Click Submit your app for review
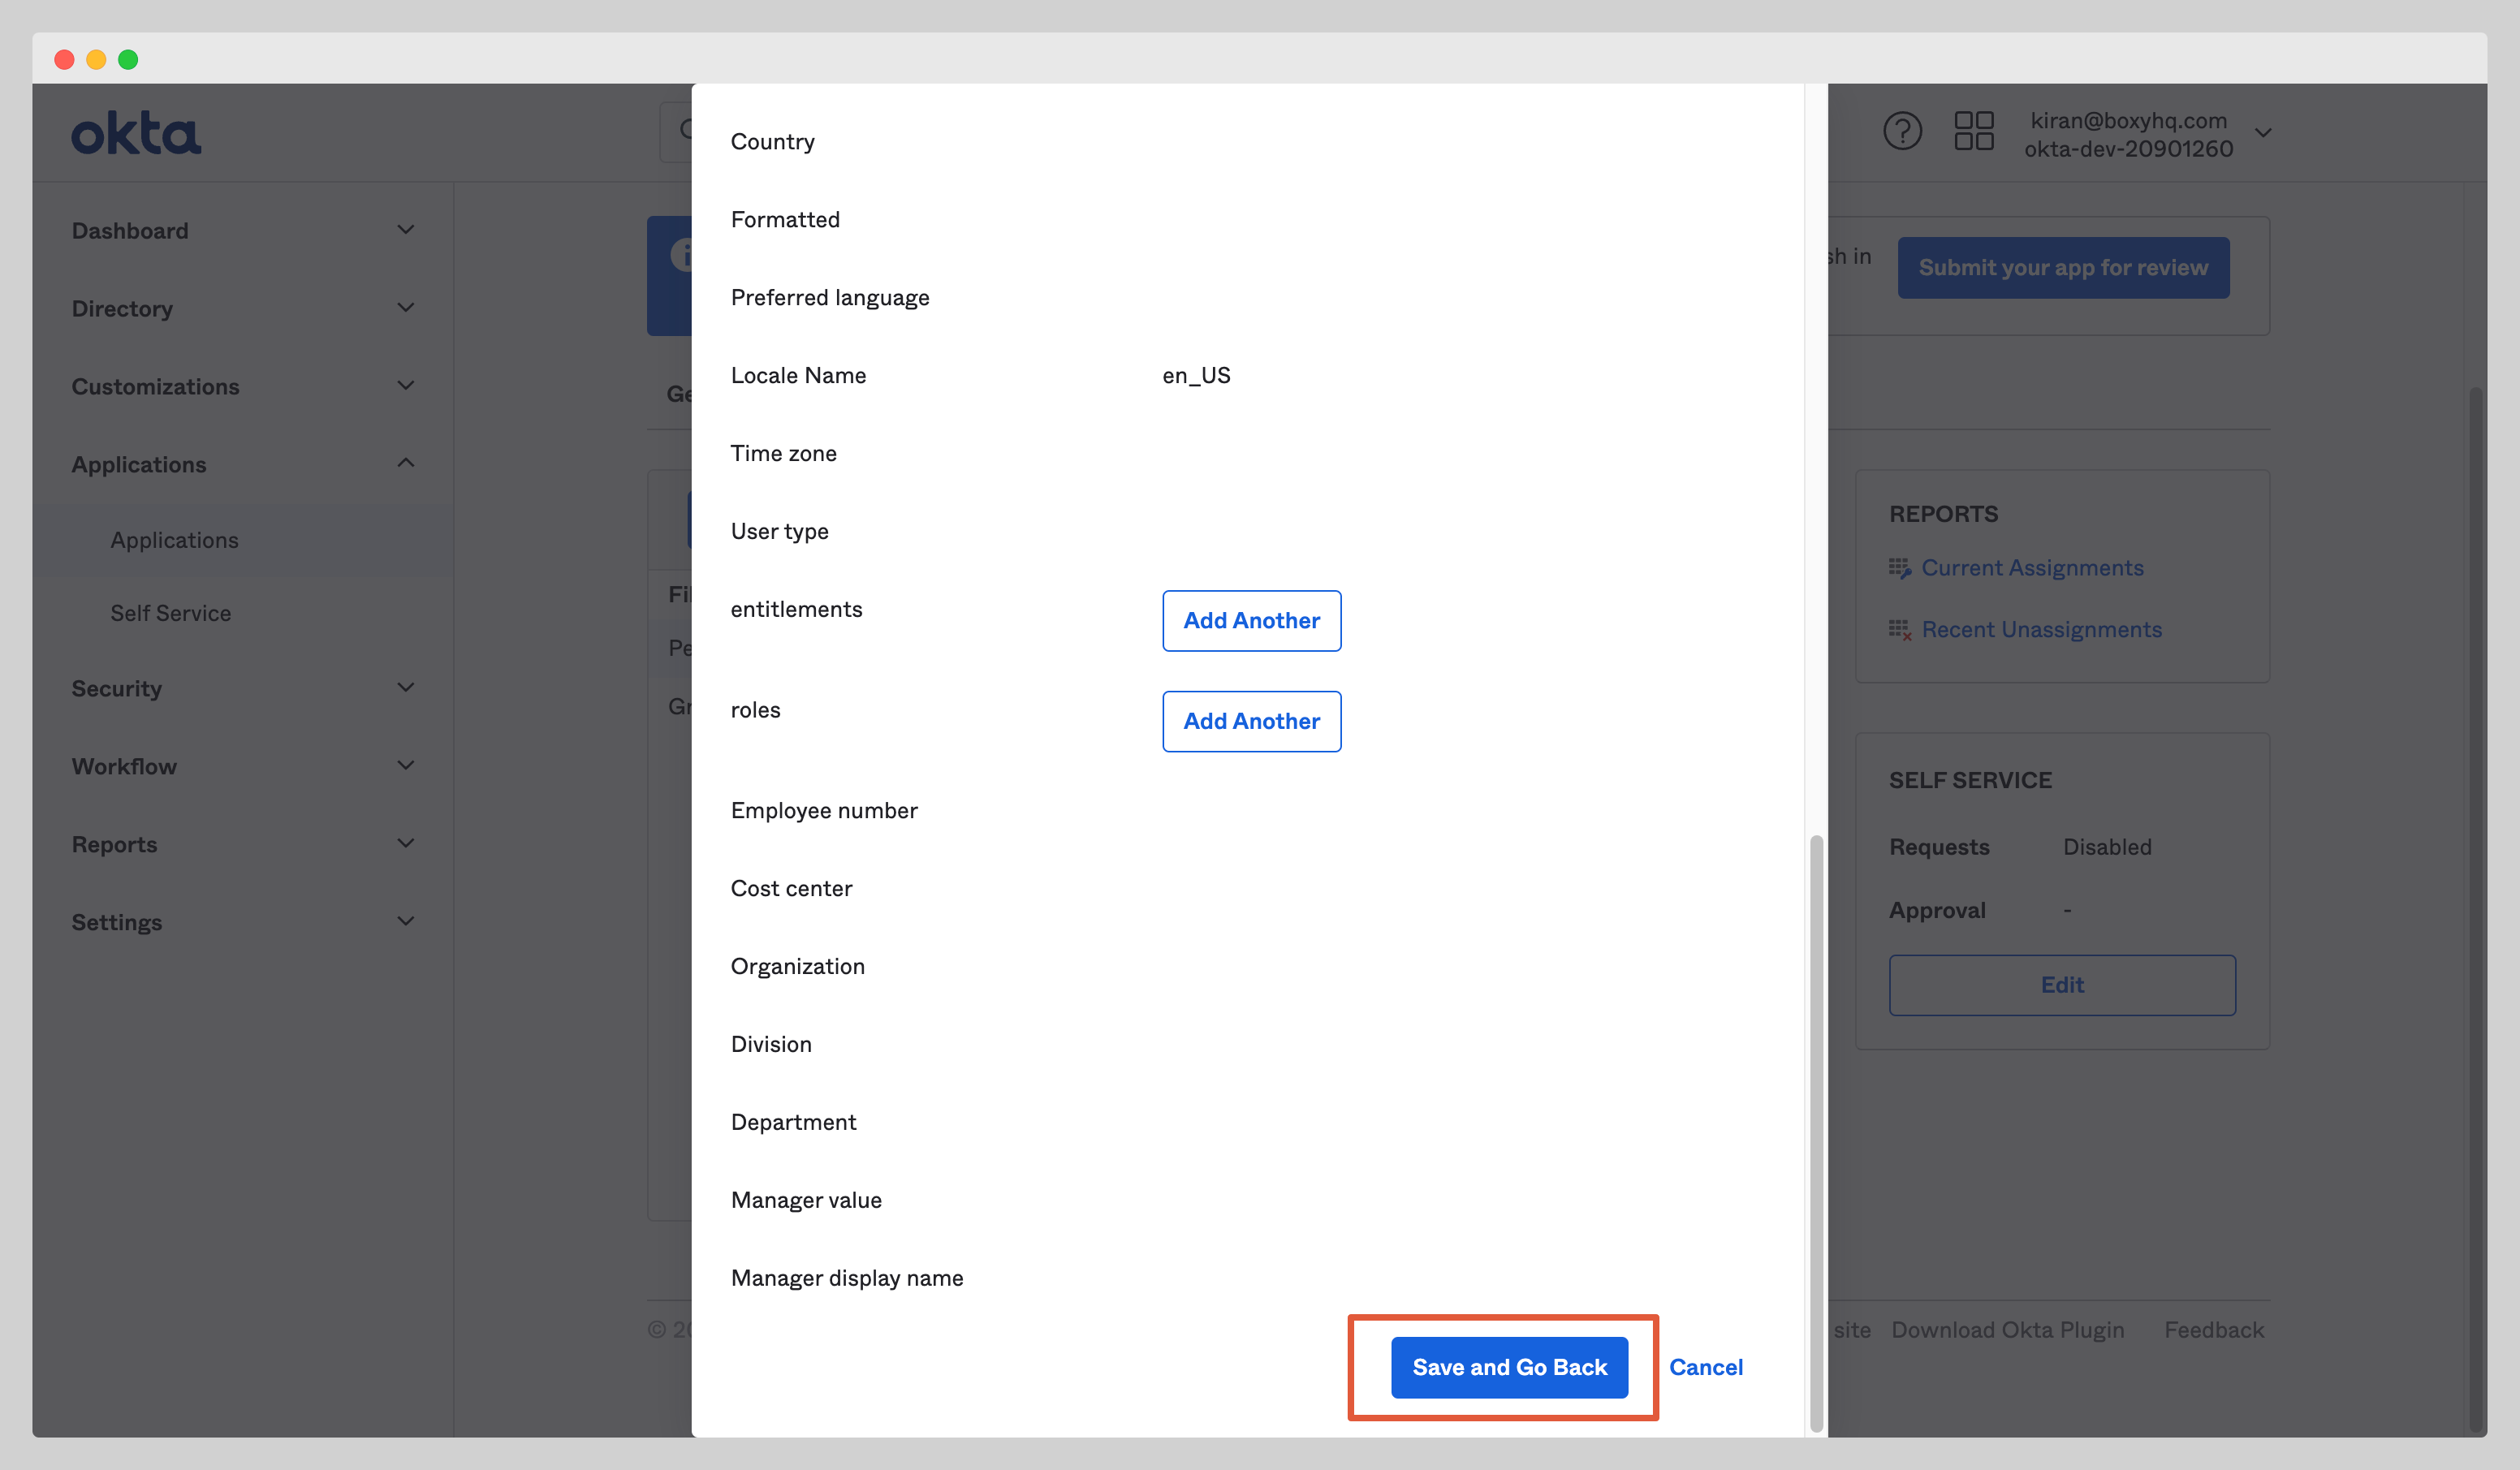This screenshot has height=1470, width=2520. point(2063,267)
